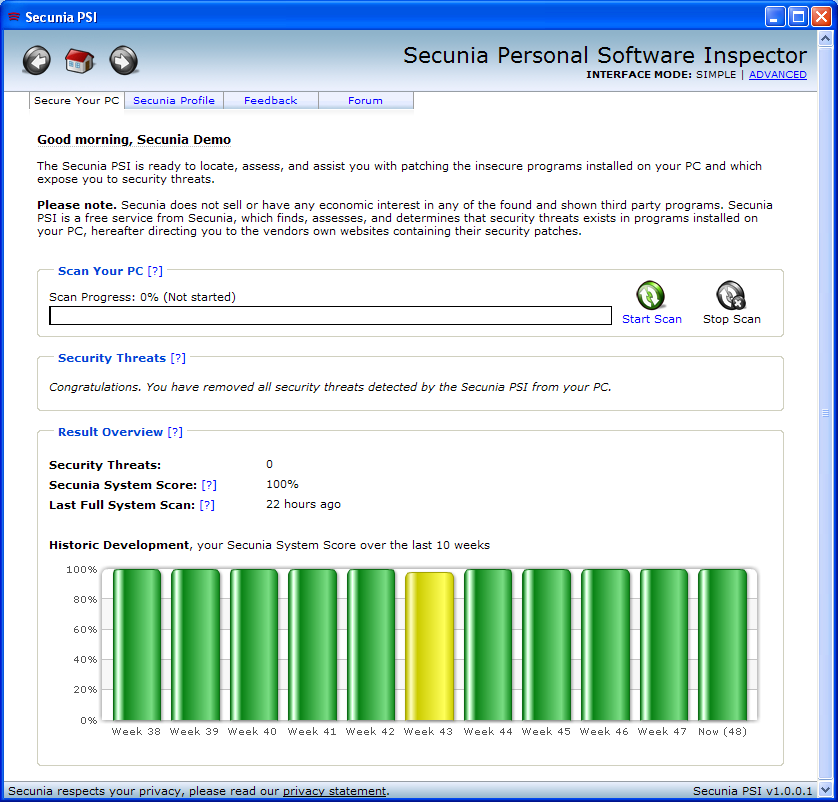Switch to ADVANCED interface mode
The width and height of the screenshot is (838, 802).
(x=778, y=75)
